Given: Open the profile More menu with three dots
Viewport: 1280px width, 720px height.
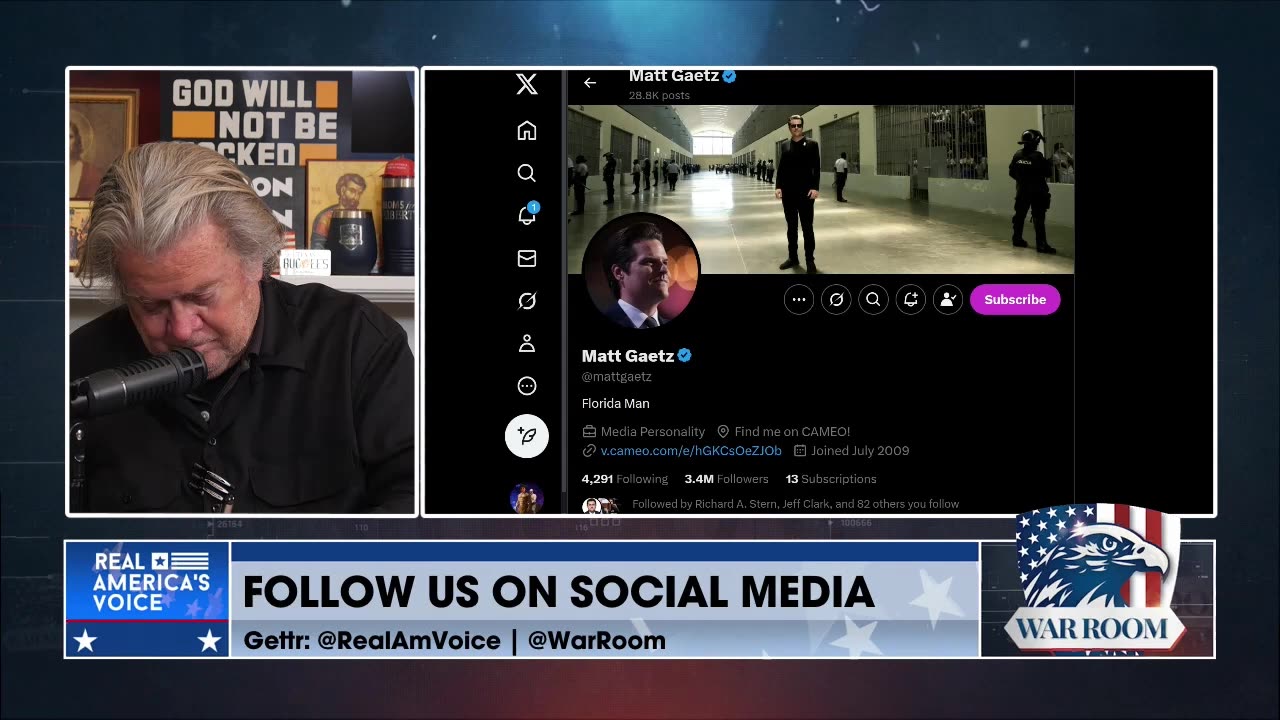Looking at the screenshot, I should coord(799,299).
